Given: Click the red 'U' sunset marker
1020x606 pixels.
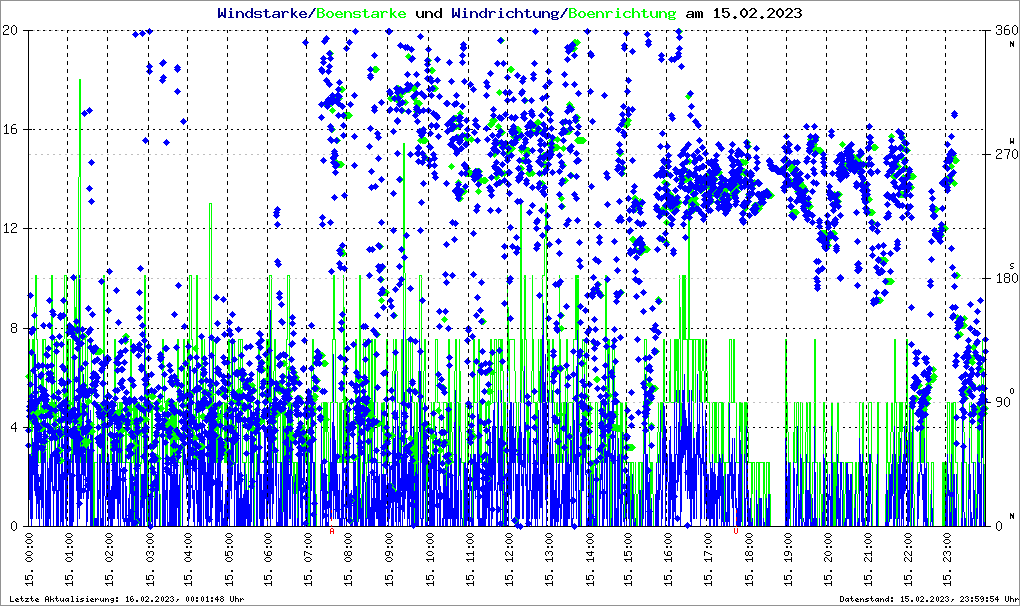Looking at the screenshot, I should (x=736, y=531).
